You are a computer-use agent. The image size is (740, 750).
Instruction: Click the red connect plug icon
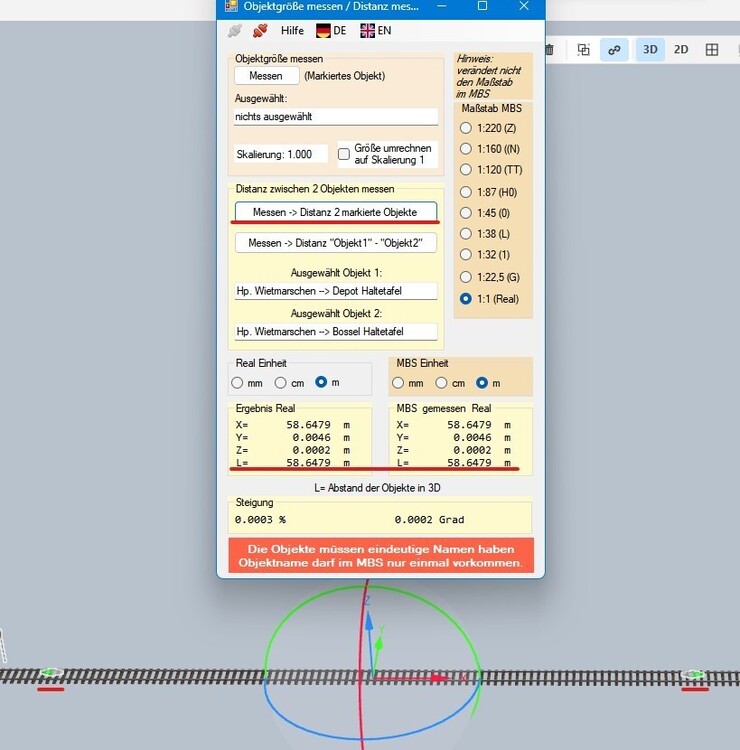(x=260, y=31)
